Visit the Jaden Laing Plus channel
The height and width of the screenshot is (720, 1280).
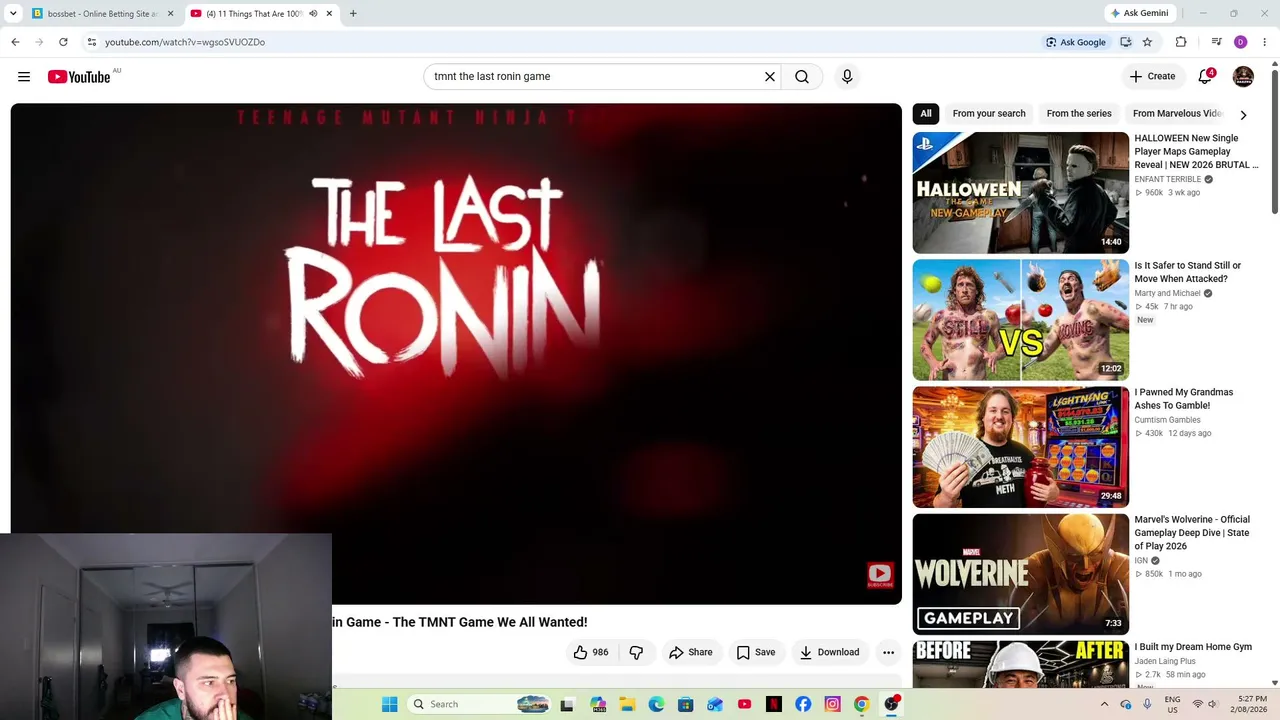pyautogui.click(x=1165, y=661)
